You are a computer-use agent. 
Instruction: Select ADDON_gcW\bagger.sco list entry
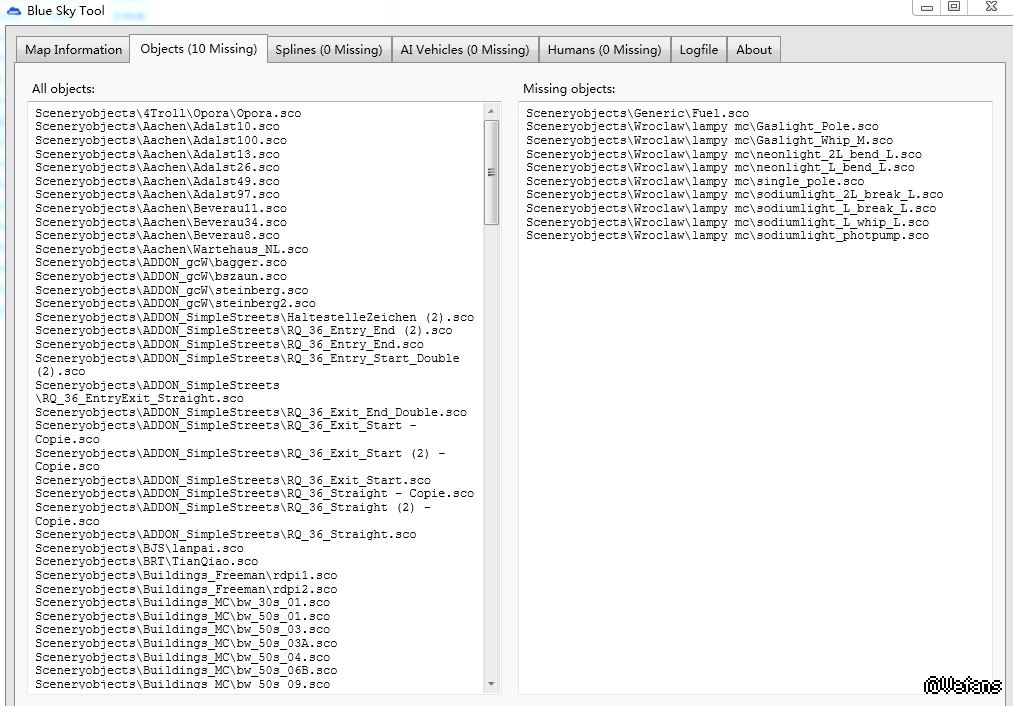(x=161, y=263)
